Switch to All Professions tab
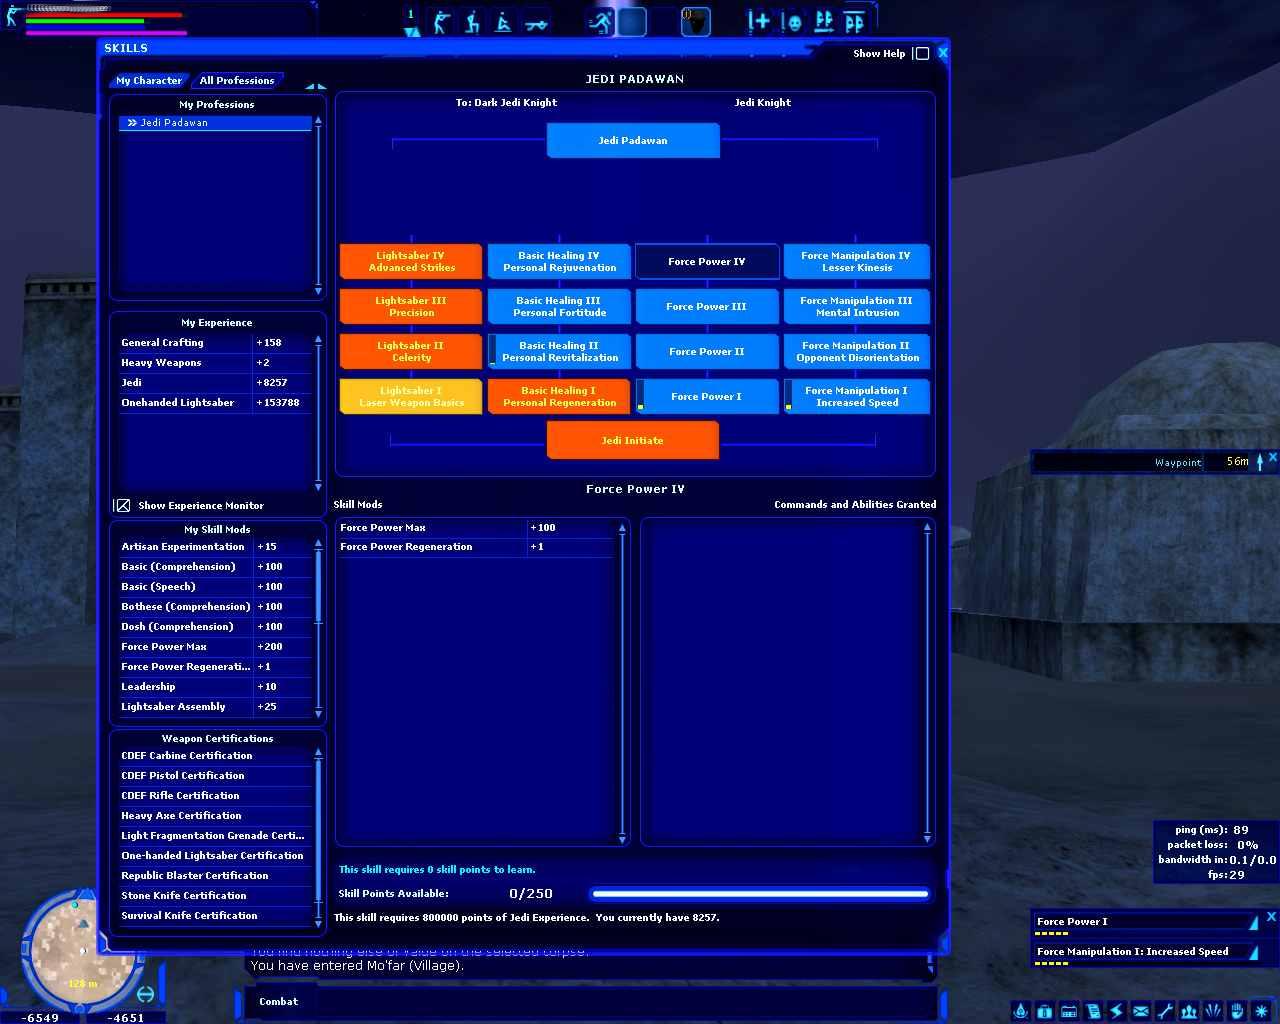 (237, 80)
